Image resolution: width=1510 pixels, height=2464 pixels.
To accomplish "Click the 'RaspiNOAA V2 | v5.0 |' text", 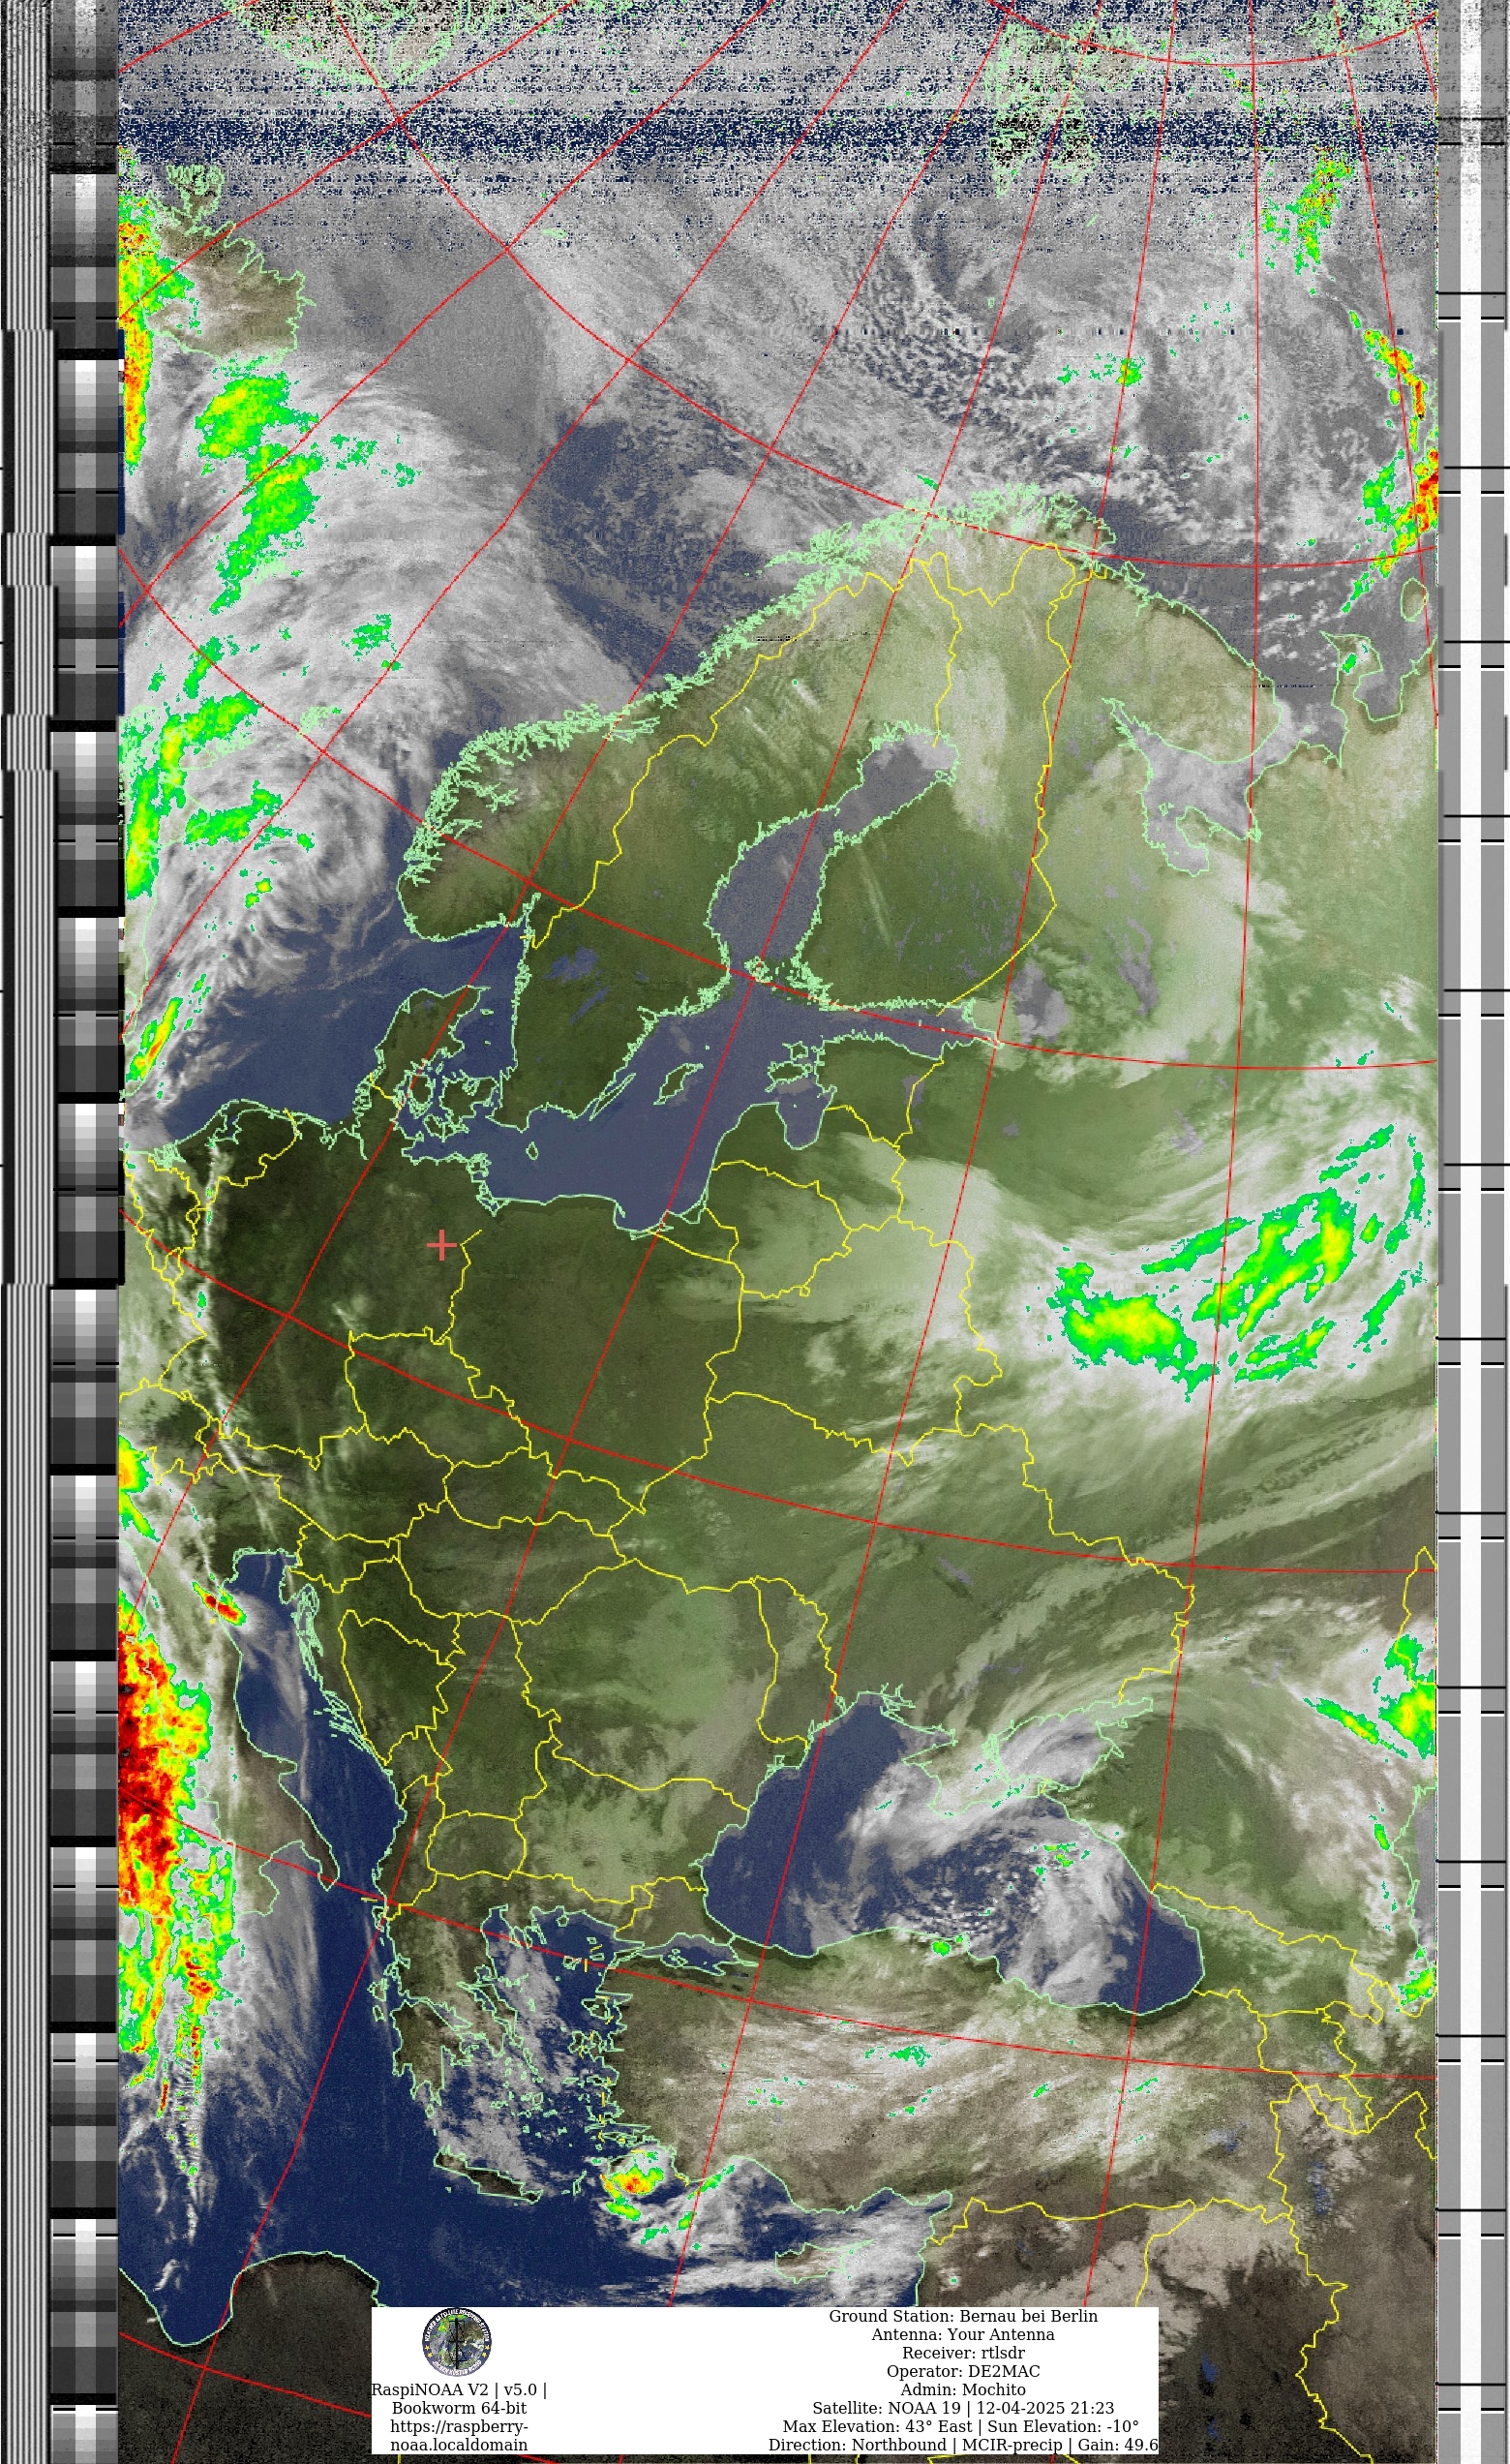I will point(459,2390).
